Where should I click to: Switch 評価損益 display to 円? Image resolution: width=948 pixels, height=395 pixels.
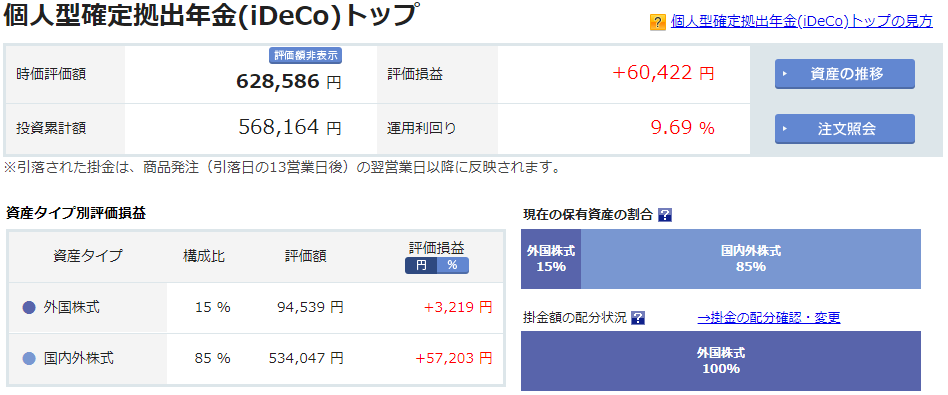pos(421,266)
